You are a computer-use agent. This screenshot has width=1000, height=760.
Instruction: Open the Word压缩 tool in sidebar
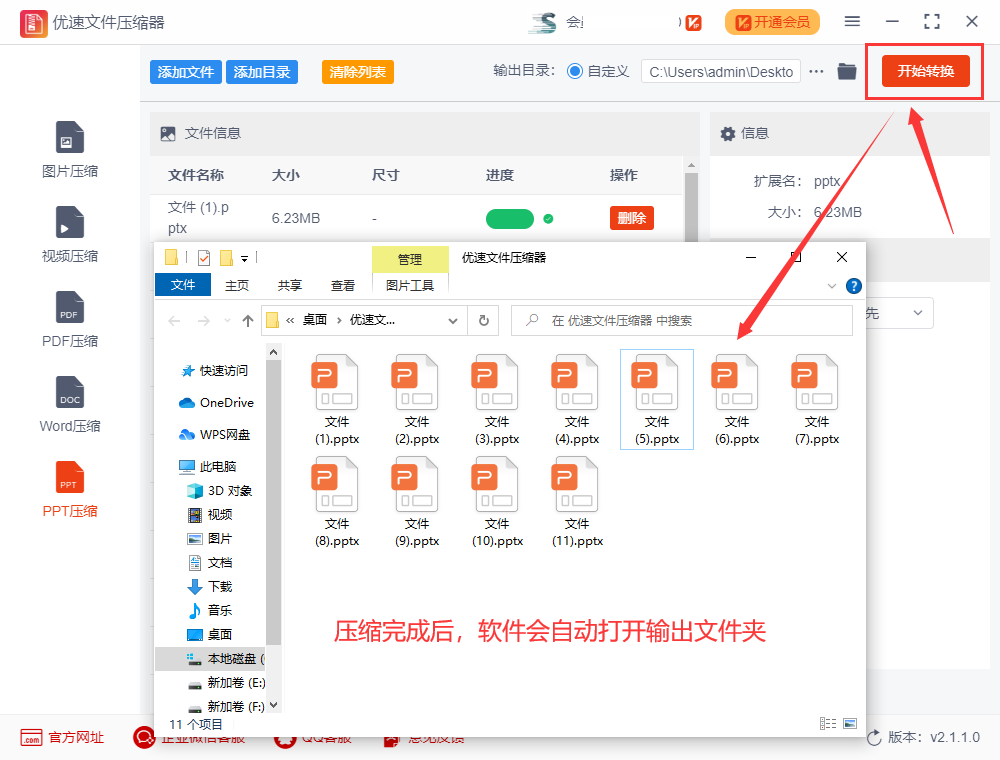(x=70, y=404)
